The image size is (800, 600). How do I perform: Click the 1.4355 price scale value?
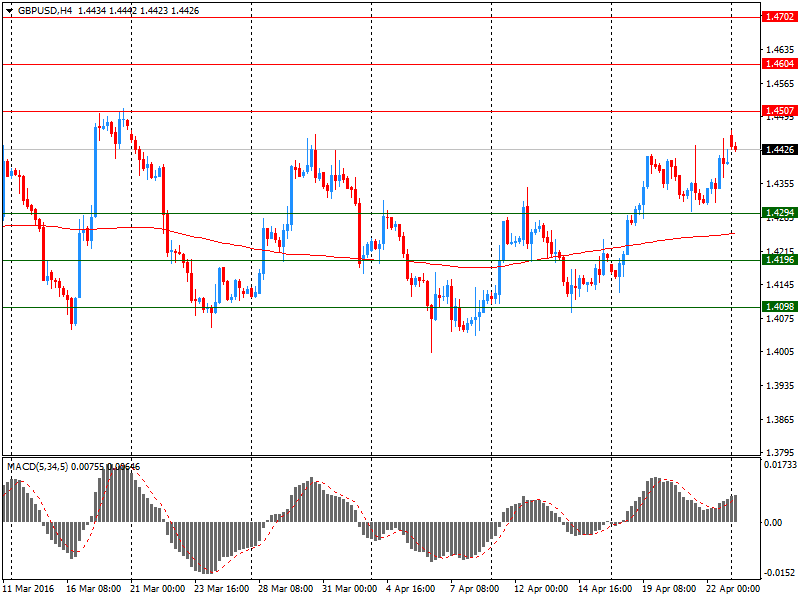pos(780,184)
